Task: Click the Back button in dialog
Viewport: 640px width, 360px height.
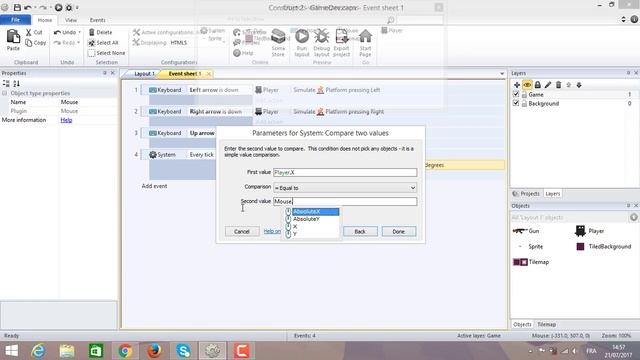Action: (360, 231)
